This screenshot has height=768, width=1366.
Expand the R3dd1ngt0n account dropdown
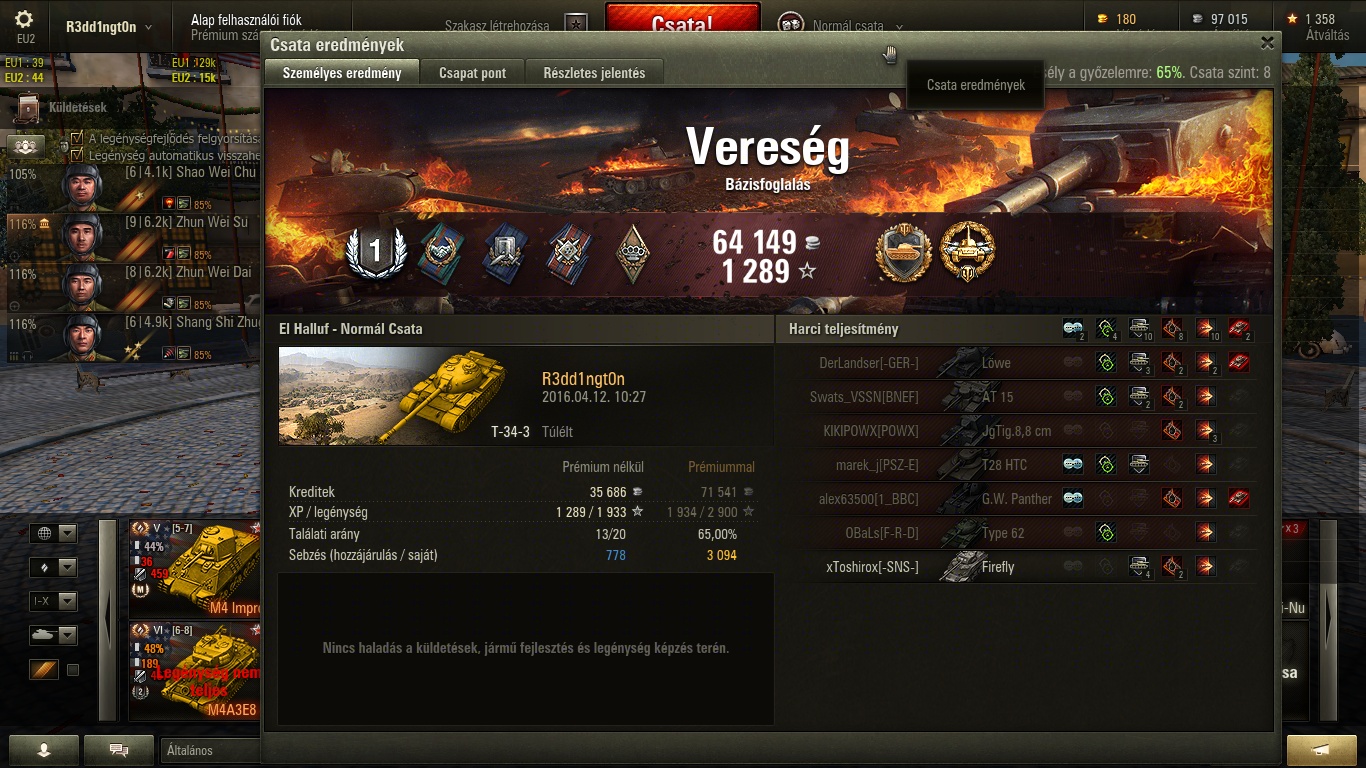109,27
